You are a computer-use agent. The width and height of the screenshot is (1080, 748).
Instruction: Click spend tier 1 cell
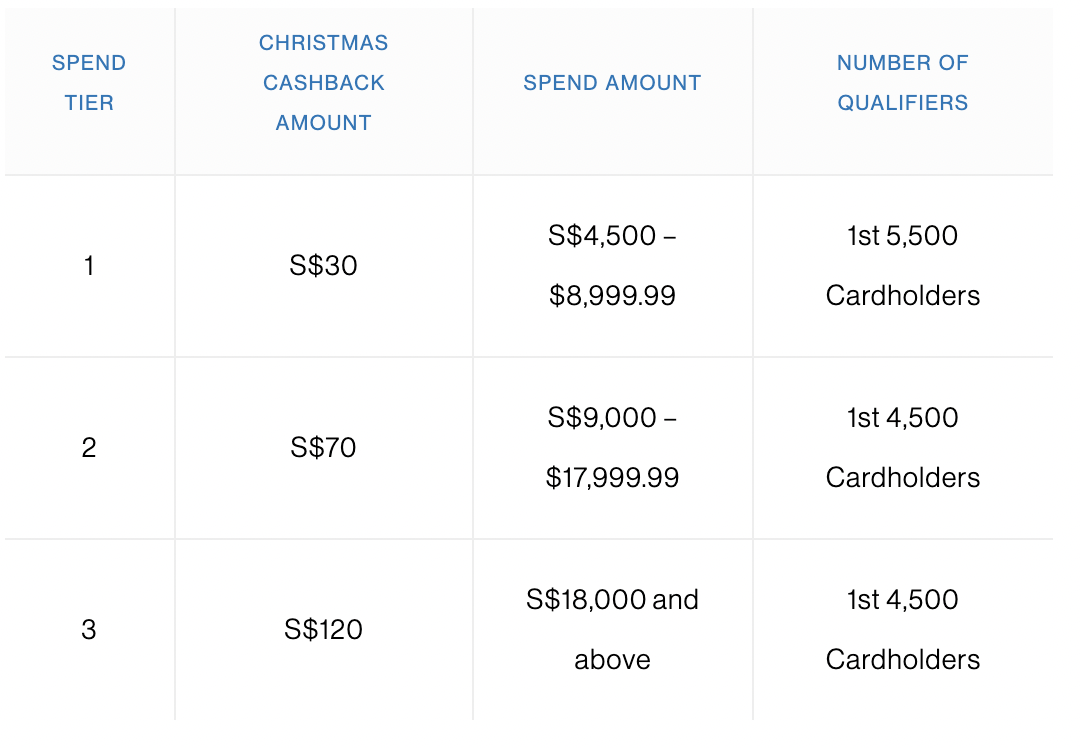[89, 266]
